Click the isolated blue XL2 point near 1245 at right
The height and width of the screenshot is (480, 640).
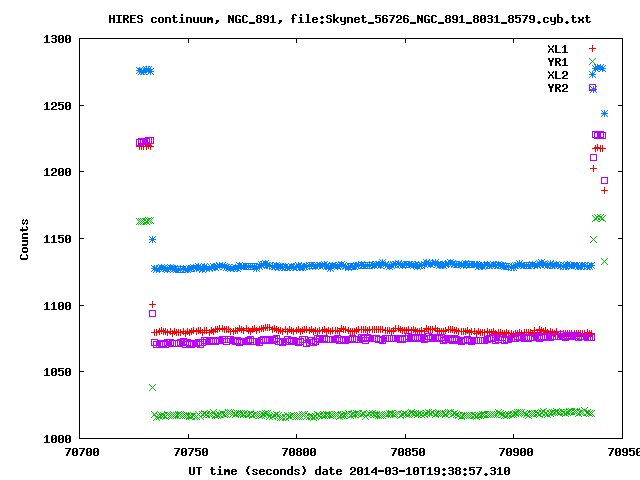click(604, 113)
